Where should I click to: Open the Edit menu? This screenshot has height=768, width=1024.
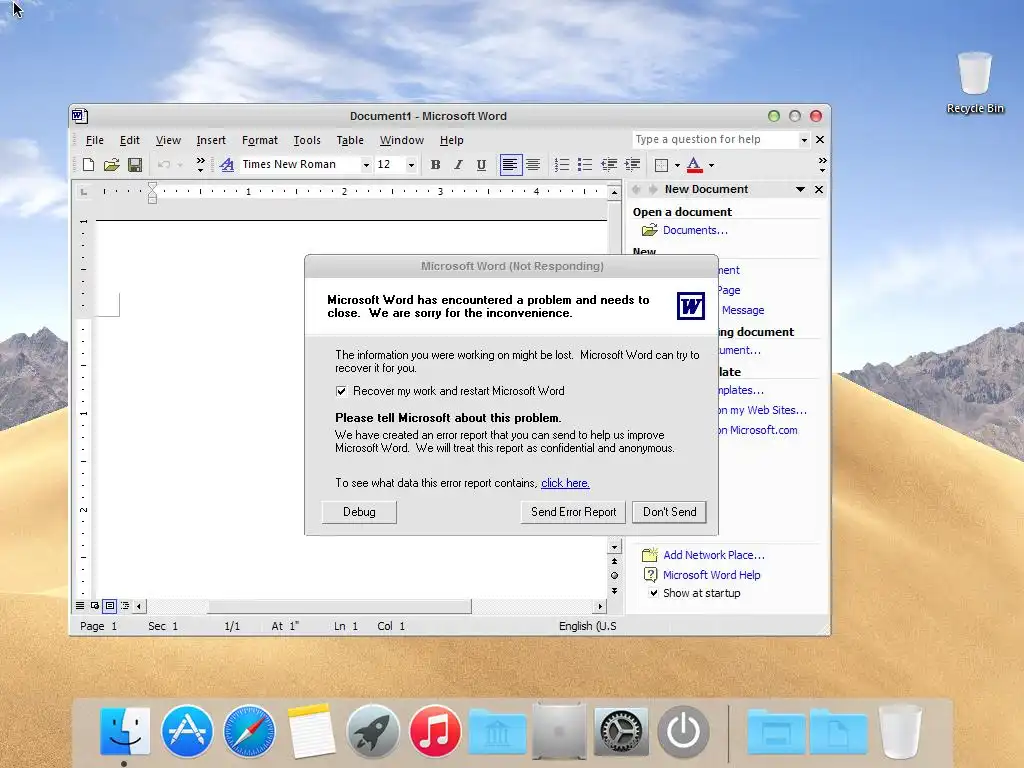[x=129, y=140]
